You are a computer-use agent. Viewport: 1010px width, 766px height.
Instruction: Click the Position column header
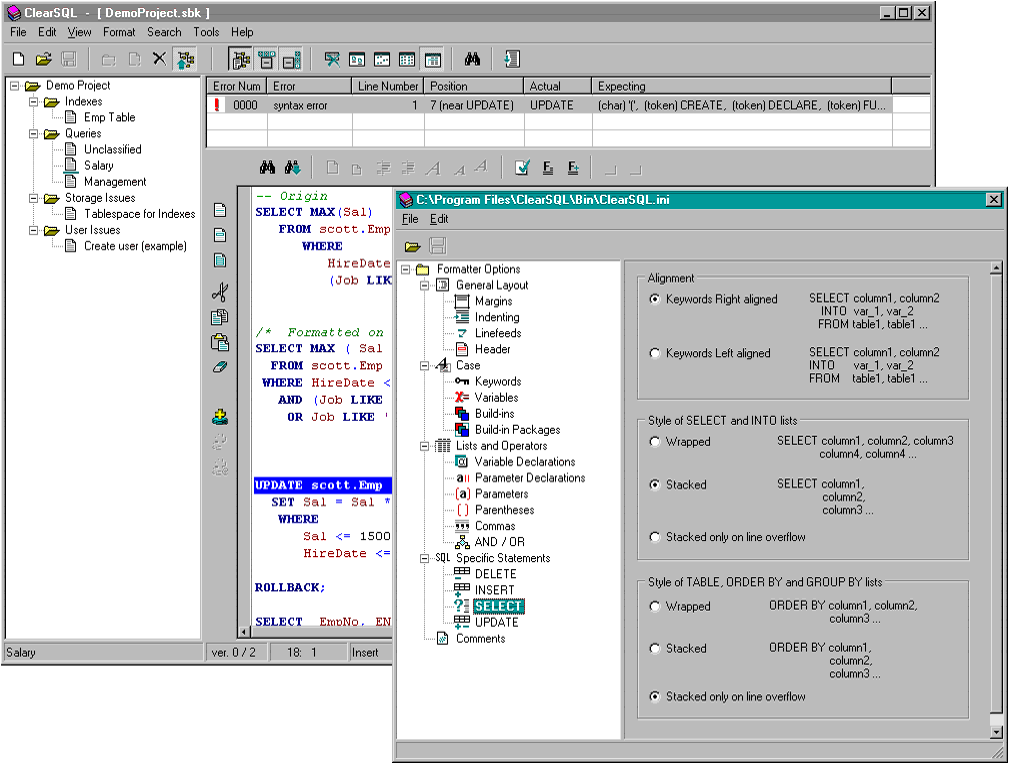(x=474, y=86)
